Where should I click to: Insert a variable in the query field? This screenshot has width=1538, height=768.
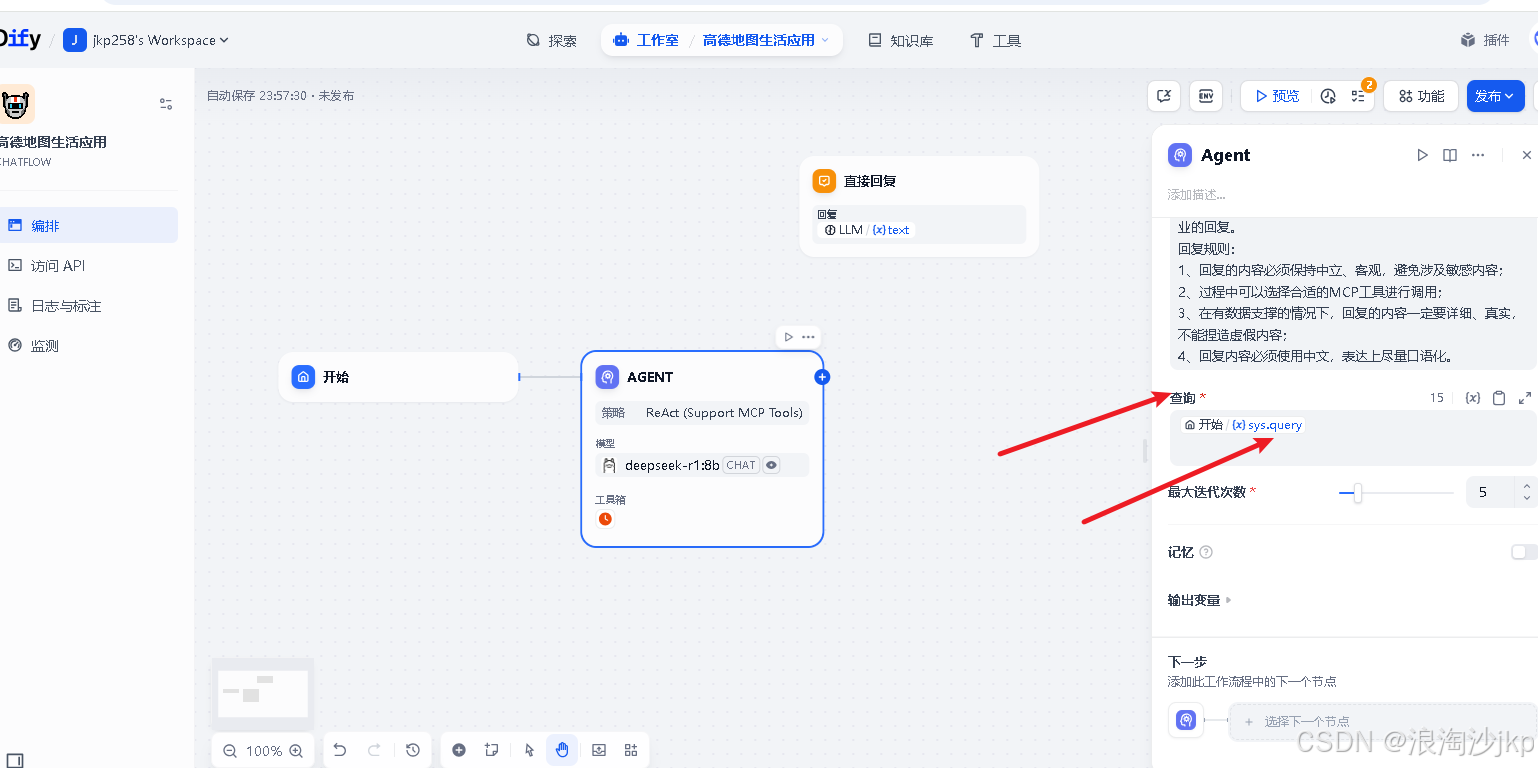point(1472,398)
